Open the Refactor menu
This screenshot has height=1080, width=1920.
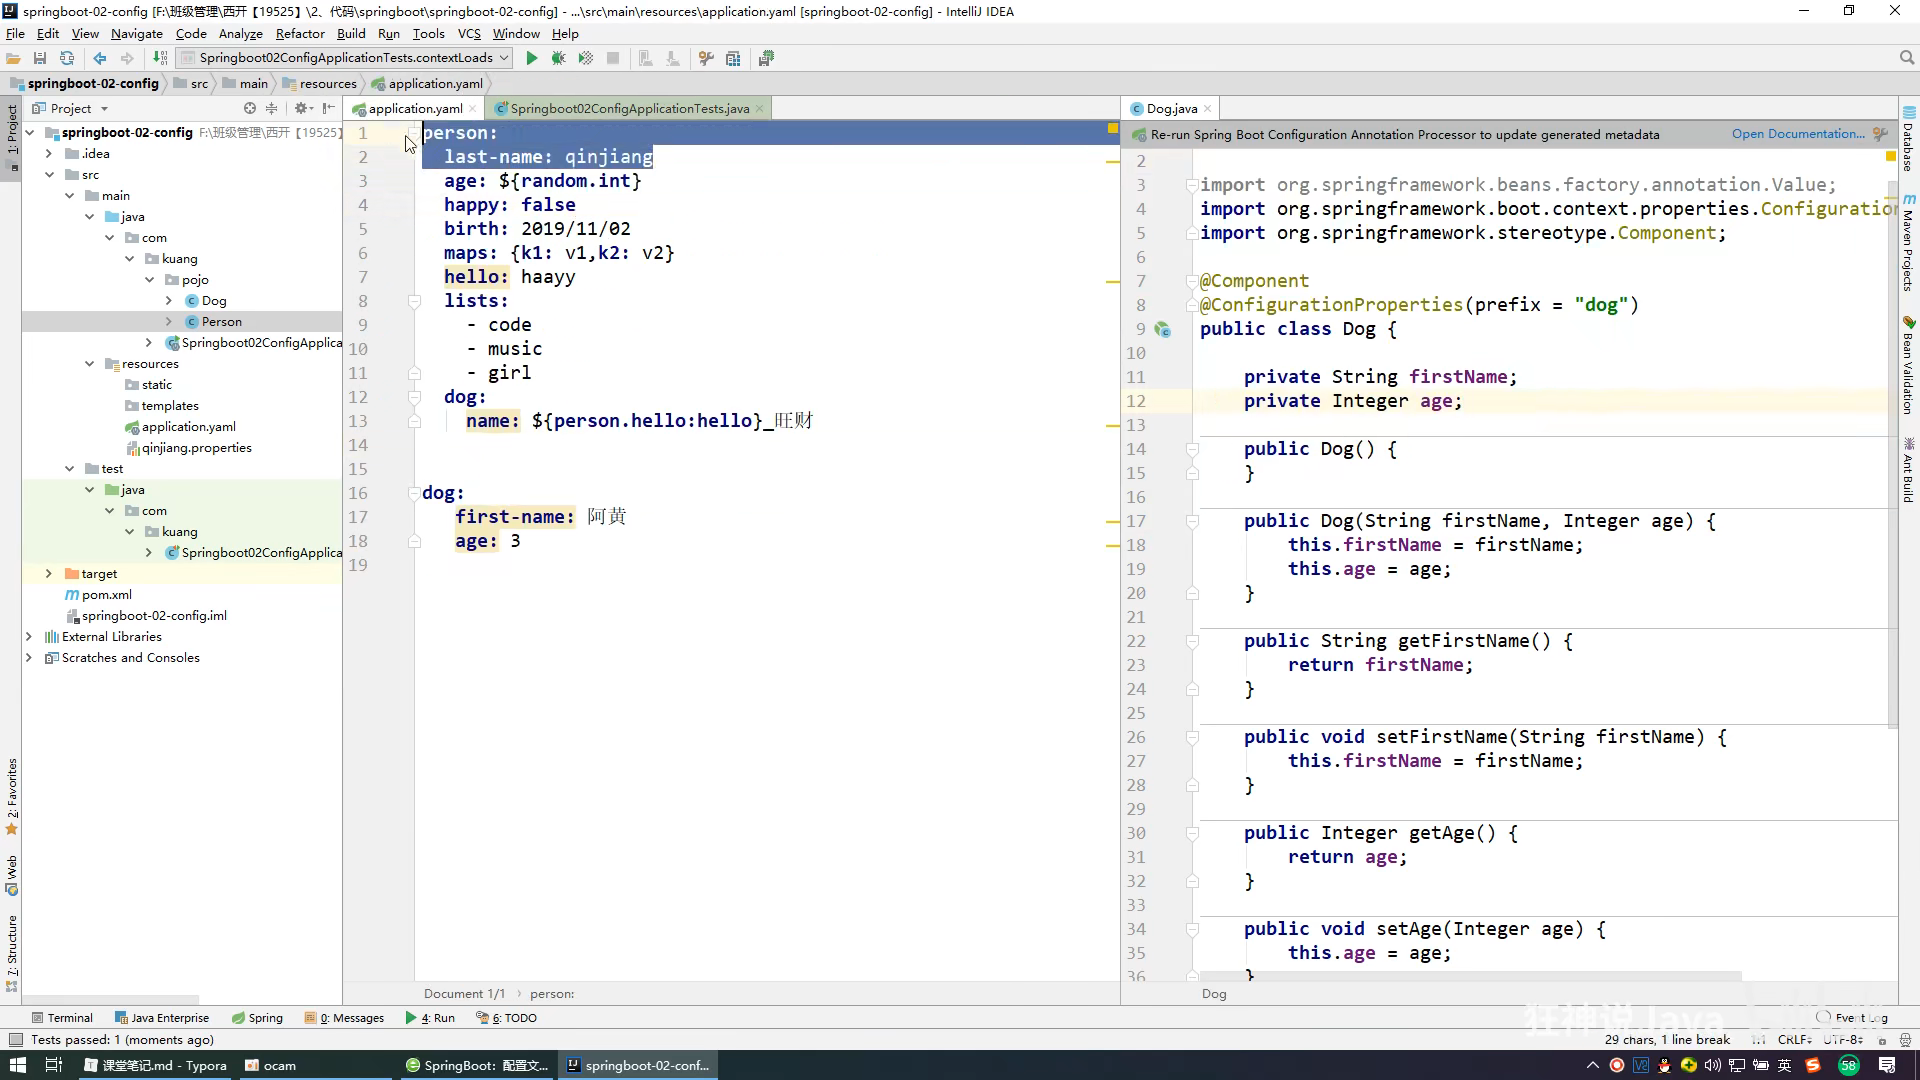[x=300, y=33]
